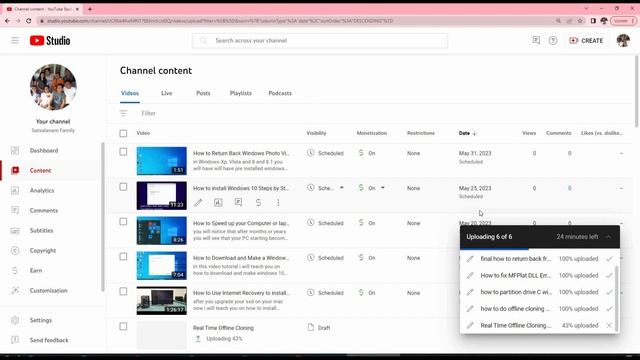
Task: Open three-dot options for Install Windows 10 video
Action: (x=278, y=202)
